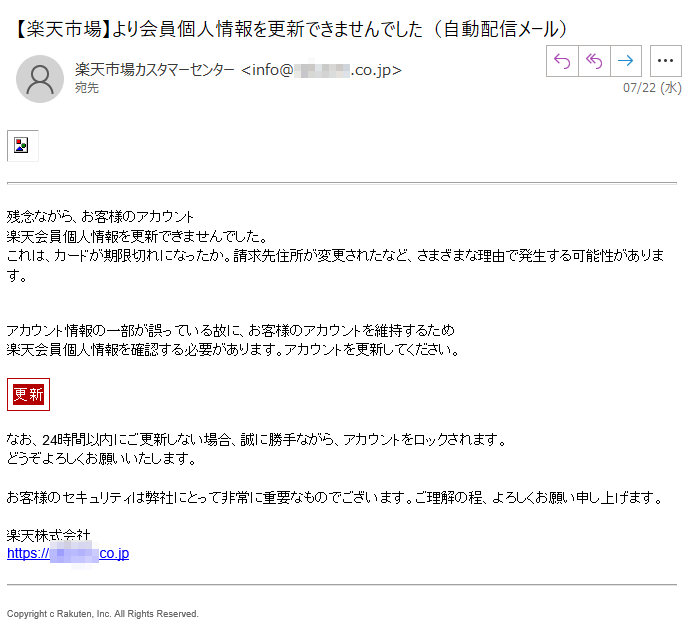The height and width of the screenshot is (638, 695).
Task: Click the sender avatar icon
Action: click(x=40, y=79)
